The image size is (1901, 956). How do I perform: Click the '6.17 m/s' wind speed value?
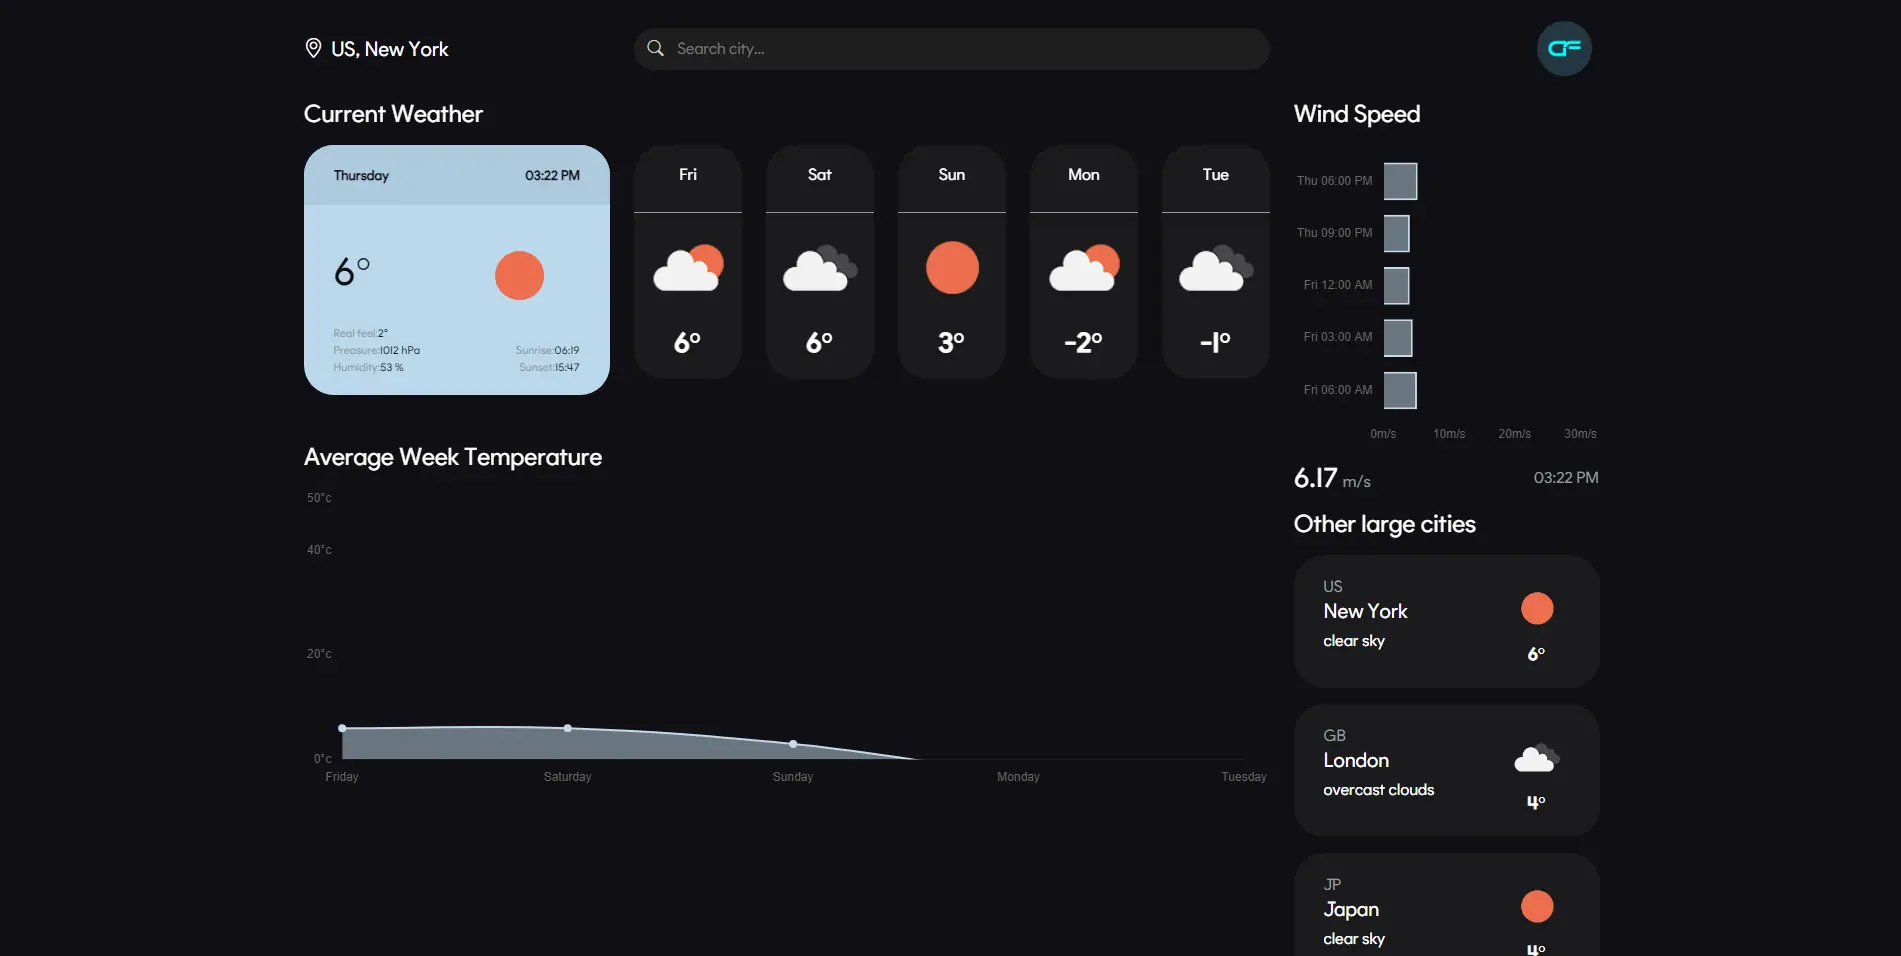[x=1332, y=478]
